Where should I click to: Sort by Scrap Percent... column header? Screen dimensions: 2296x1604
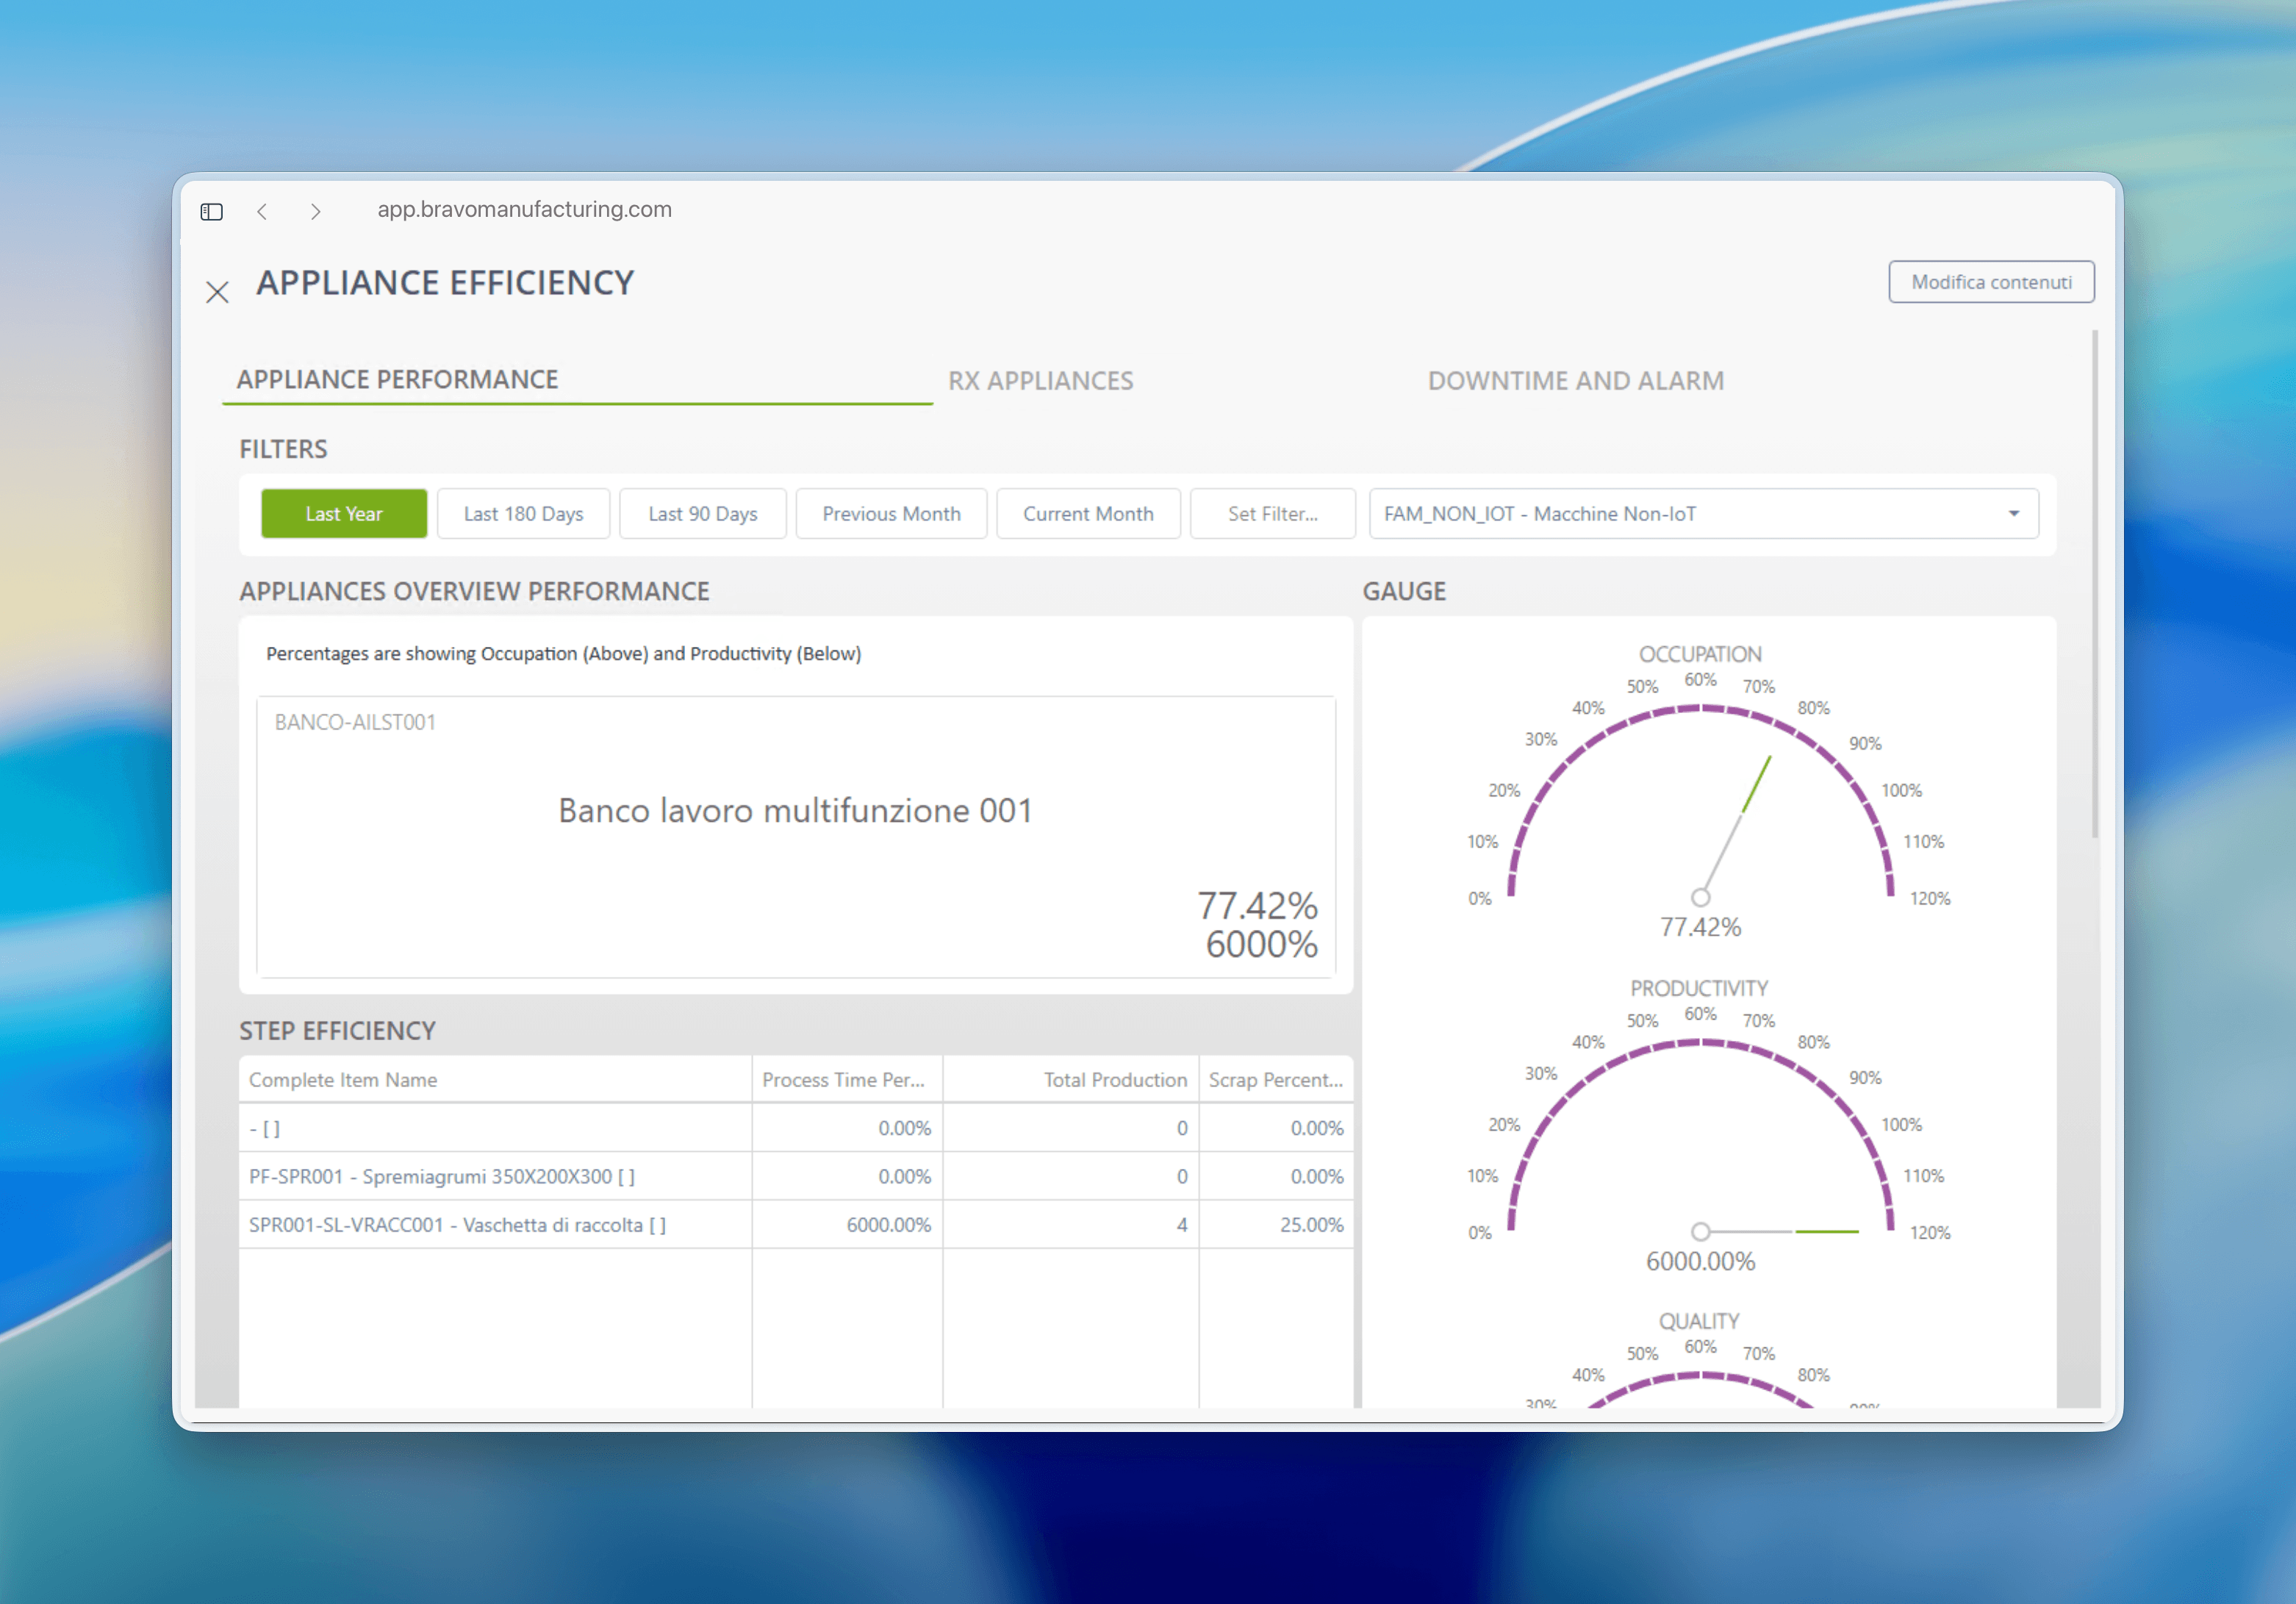tap(1276, 1079)
